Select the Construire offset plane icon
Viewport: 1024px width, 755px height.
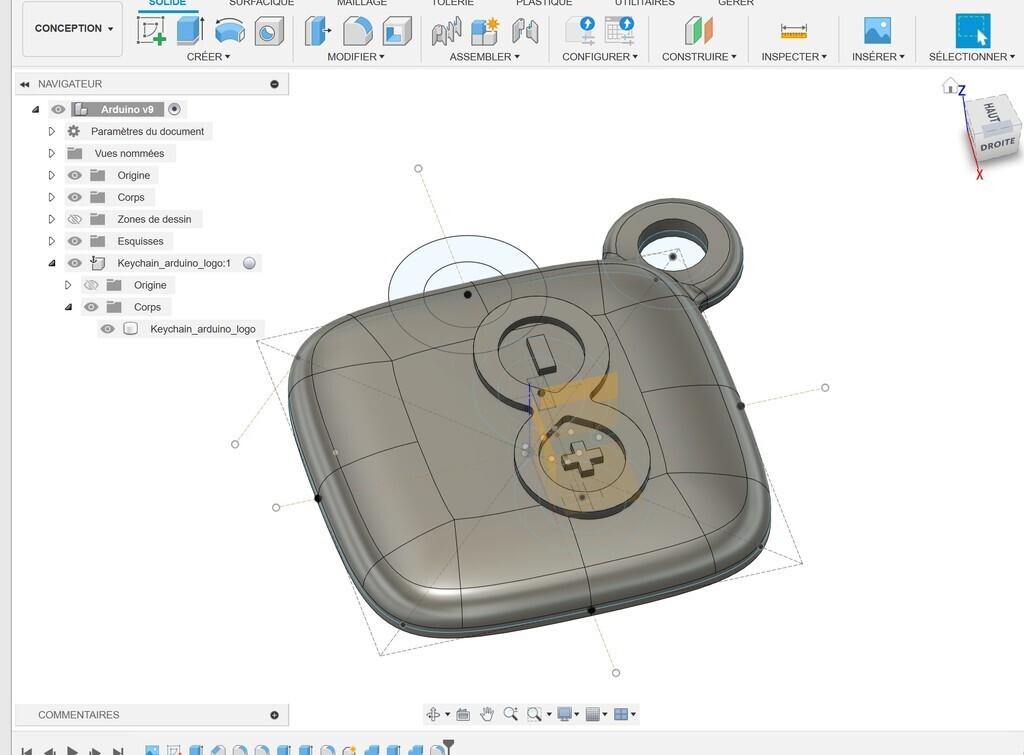point(698,31)
